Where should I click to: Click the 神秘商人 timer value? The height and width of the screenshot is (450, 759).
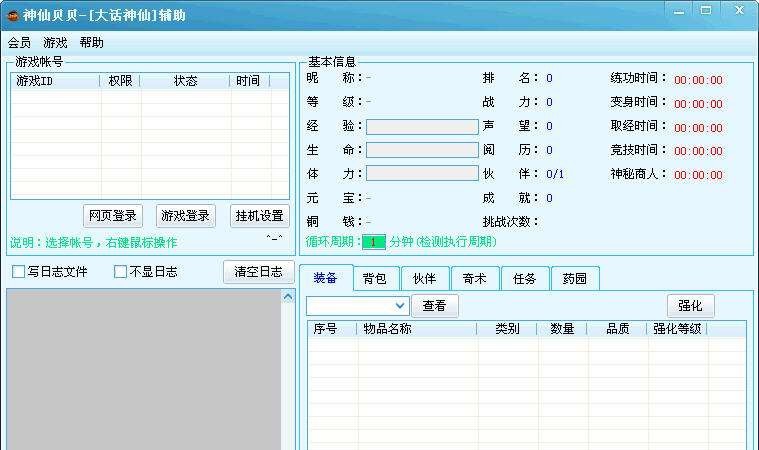[x=698, y=175]
